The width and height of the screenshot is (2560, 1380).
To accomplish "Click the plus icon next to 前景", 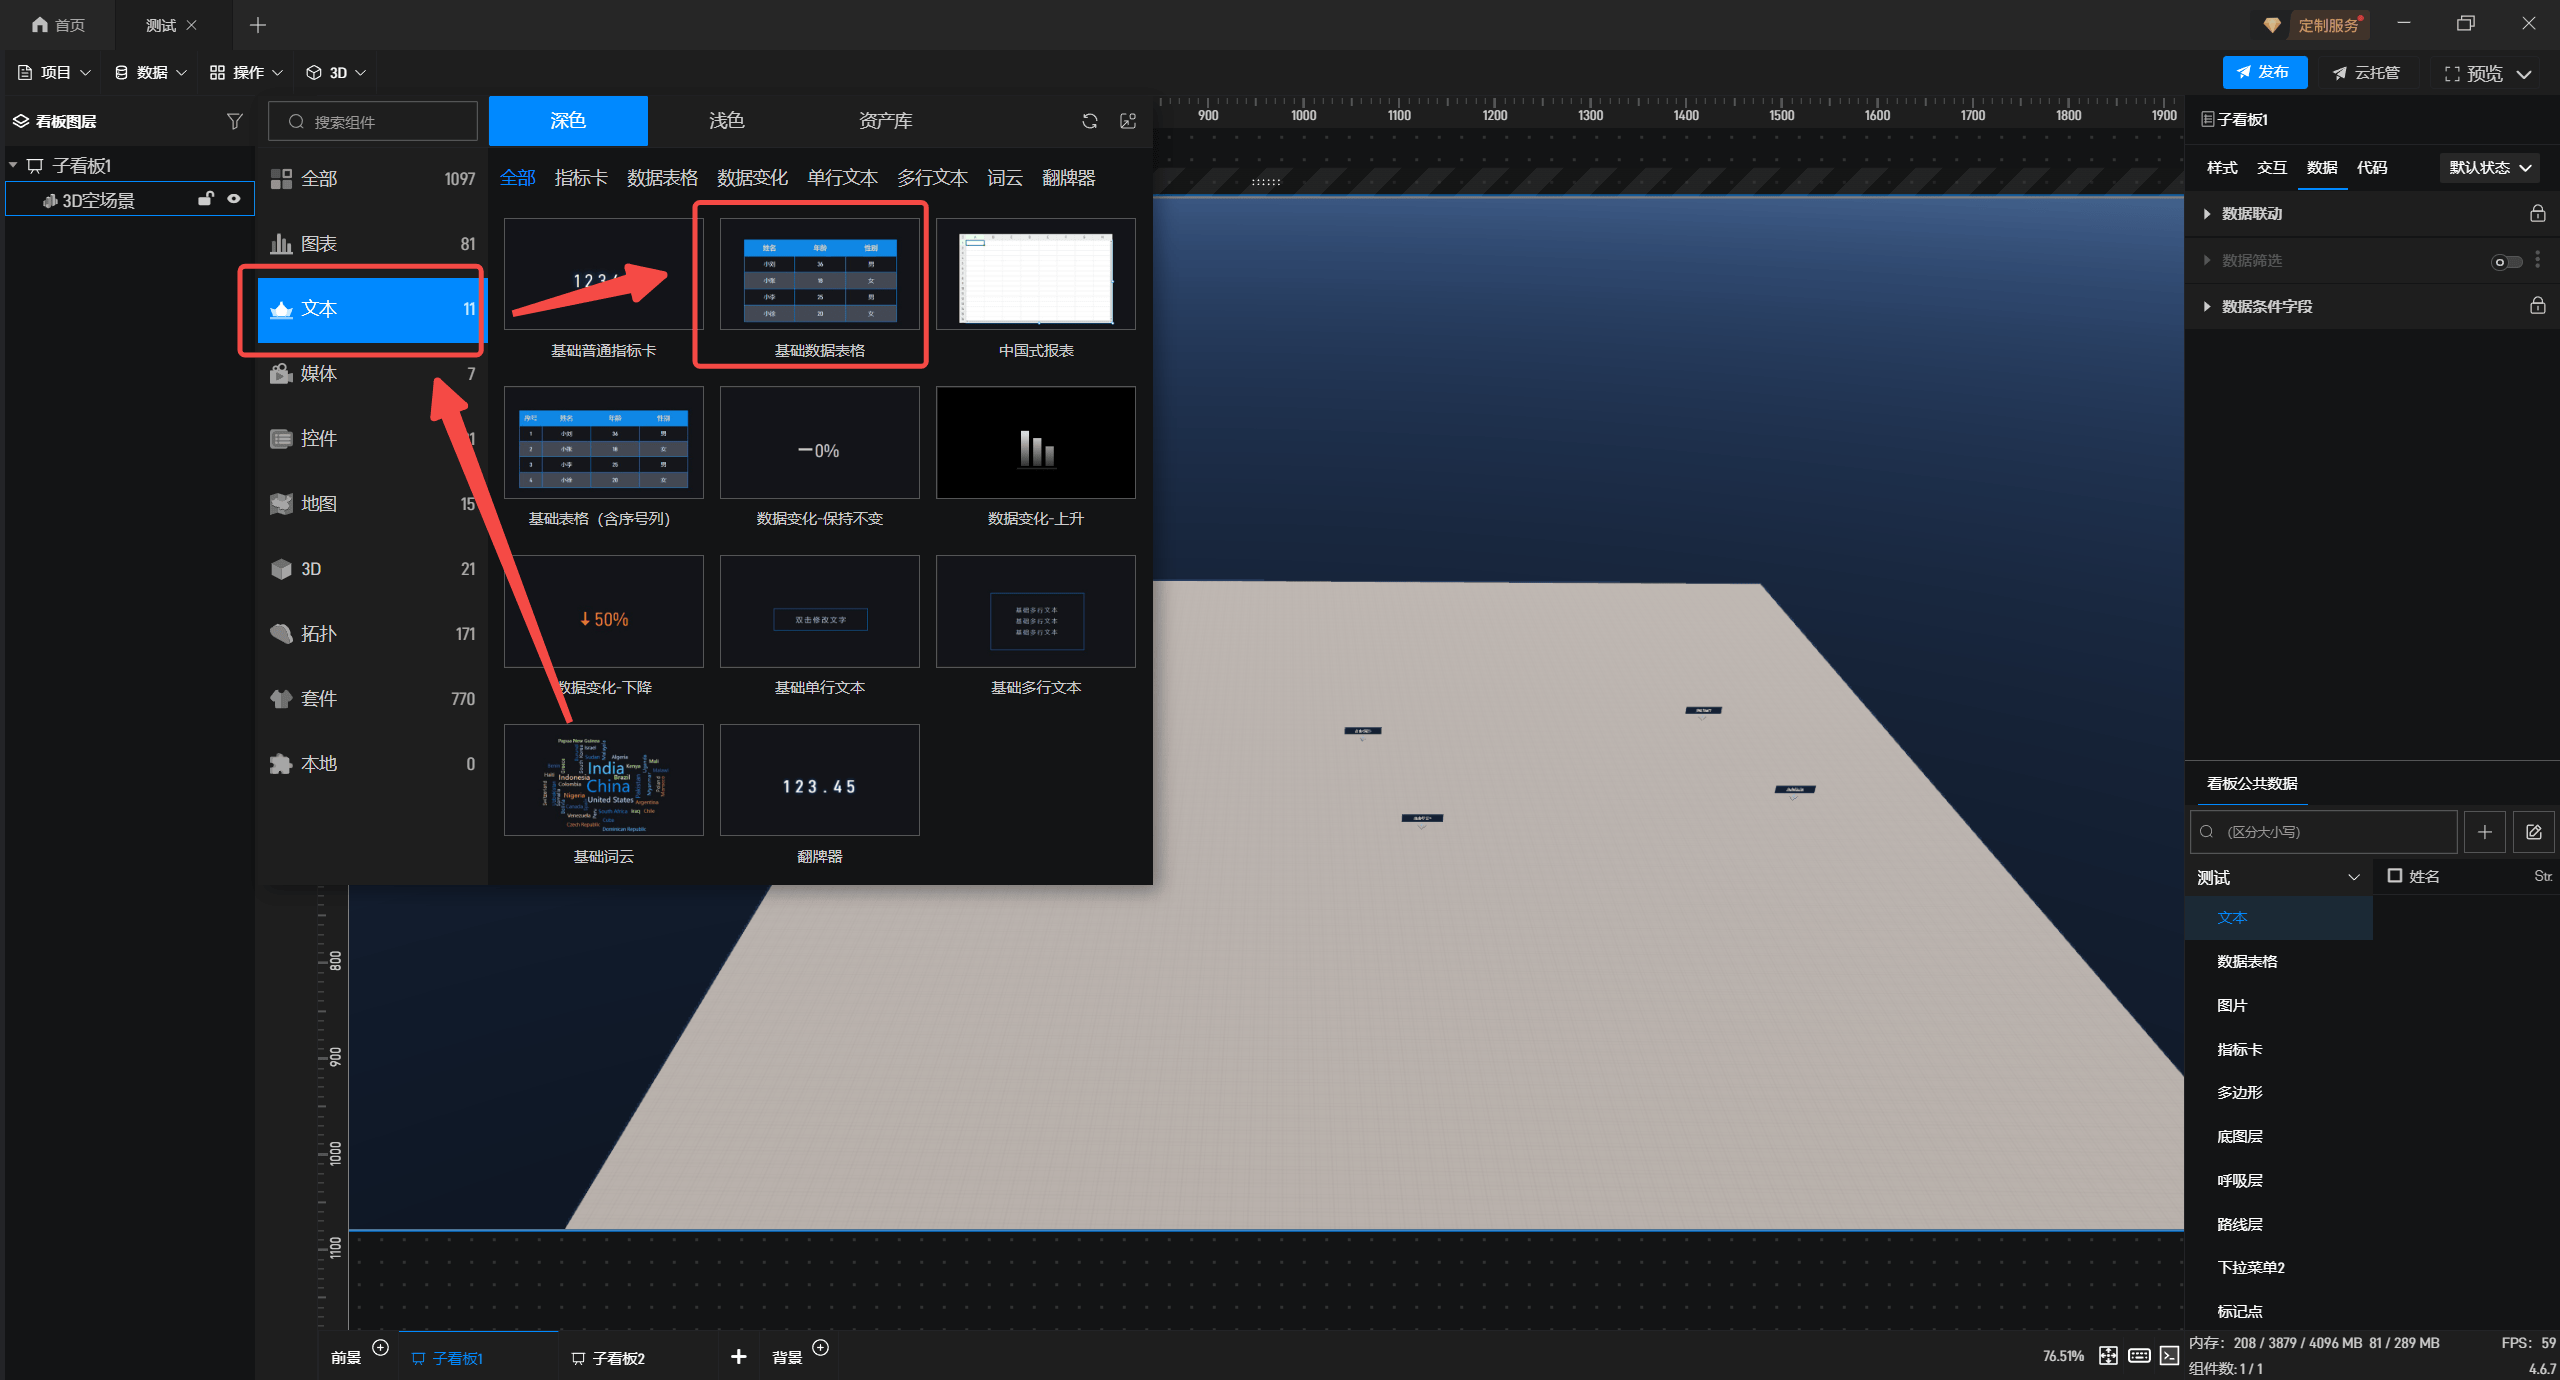I will [x=380, y=1347].
